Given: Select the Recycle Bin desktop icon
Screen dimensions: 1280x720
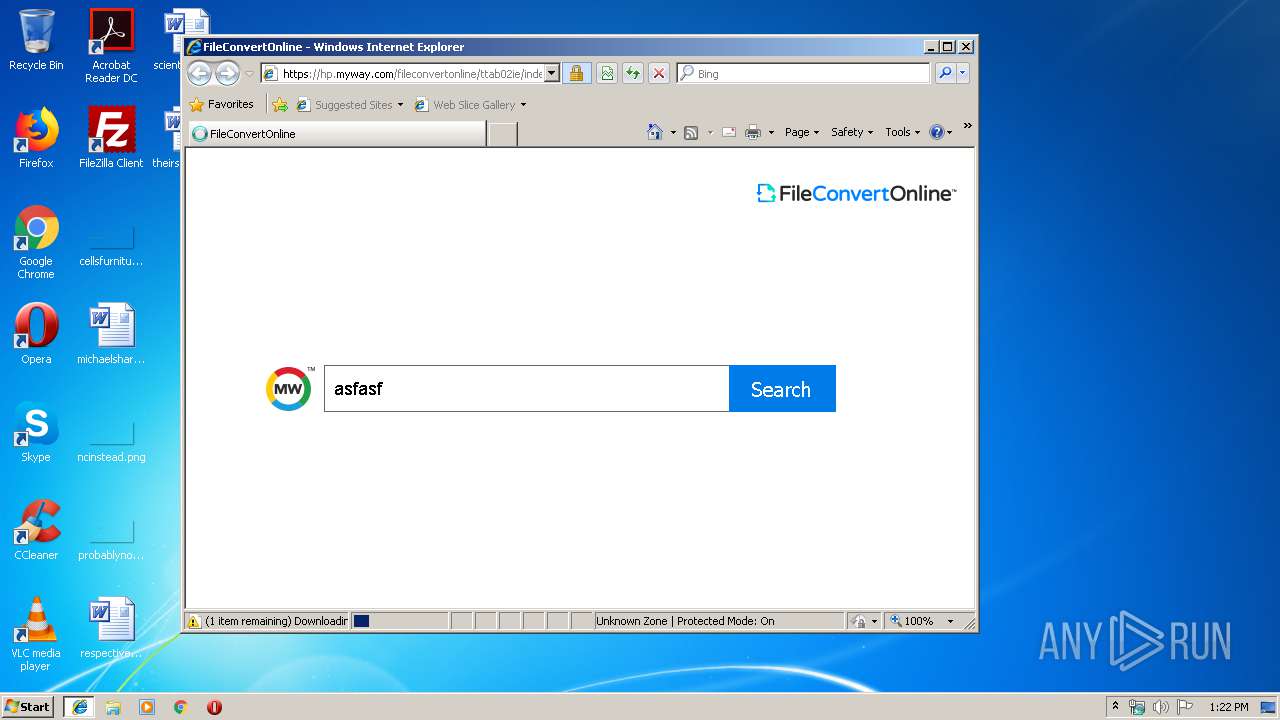Looking at the screenshot, I should pyautogui.click(x=36, y=40).
